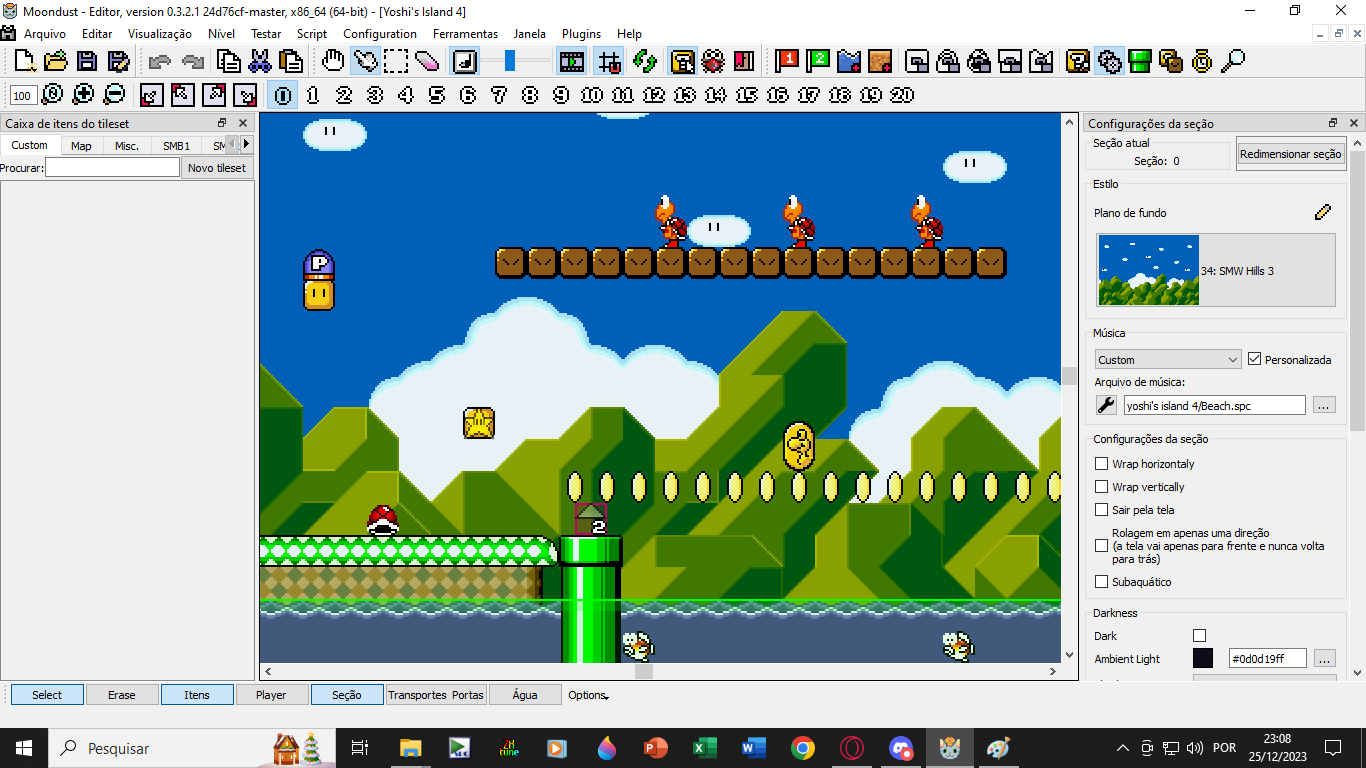Viewport: 1366px width, 768px height.
Task: Switch to the Misc. tileset tab
Action: click(x=127, y=145)
